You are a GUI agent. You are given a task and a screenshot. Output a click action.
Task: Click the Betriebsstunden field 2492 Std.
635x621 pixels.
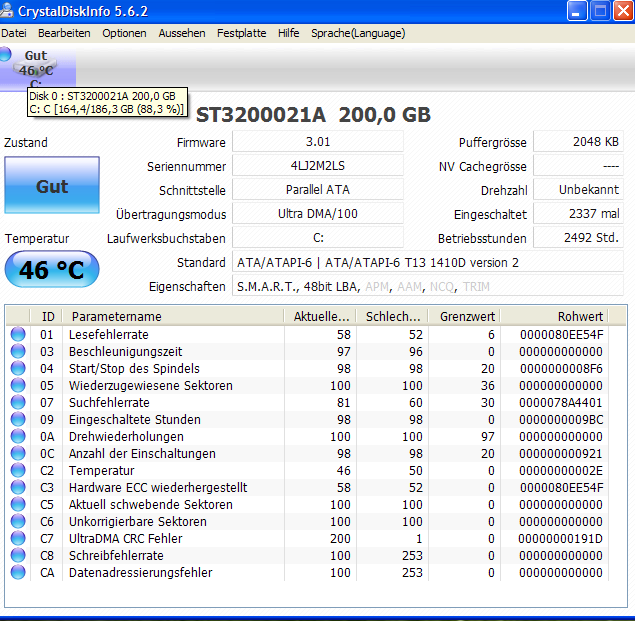(x=578, y=238)
